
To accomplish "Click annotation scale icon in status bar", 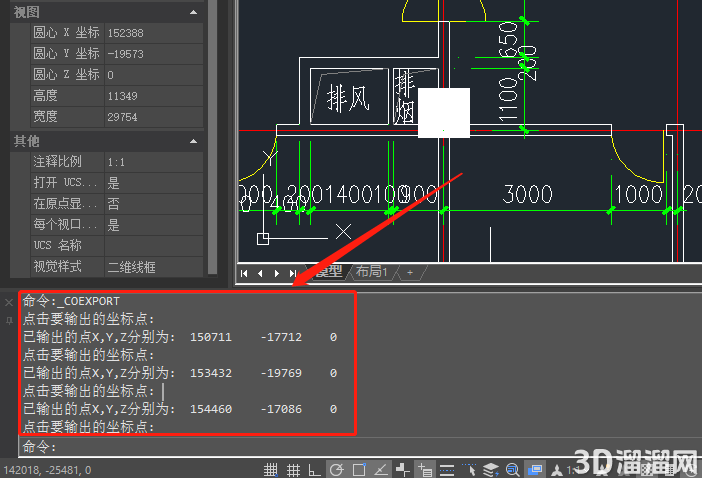I will click(557, 470).
